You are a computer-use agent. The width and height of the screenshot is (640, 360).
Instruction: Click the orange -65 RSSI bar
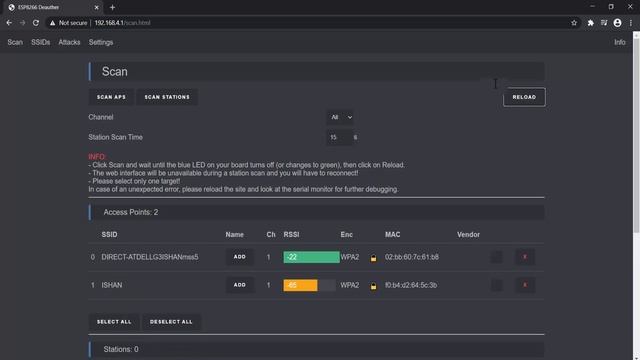(x=300, y=285)
